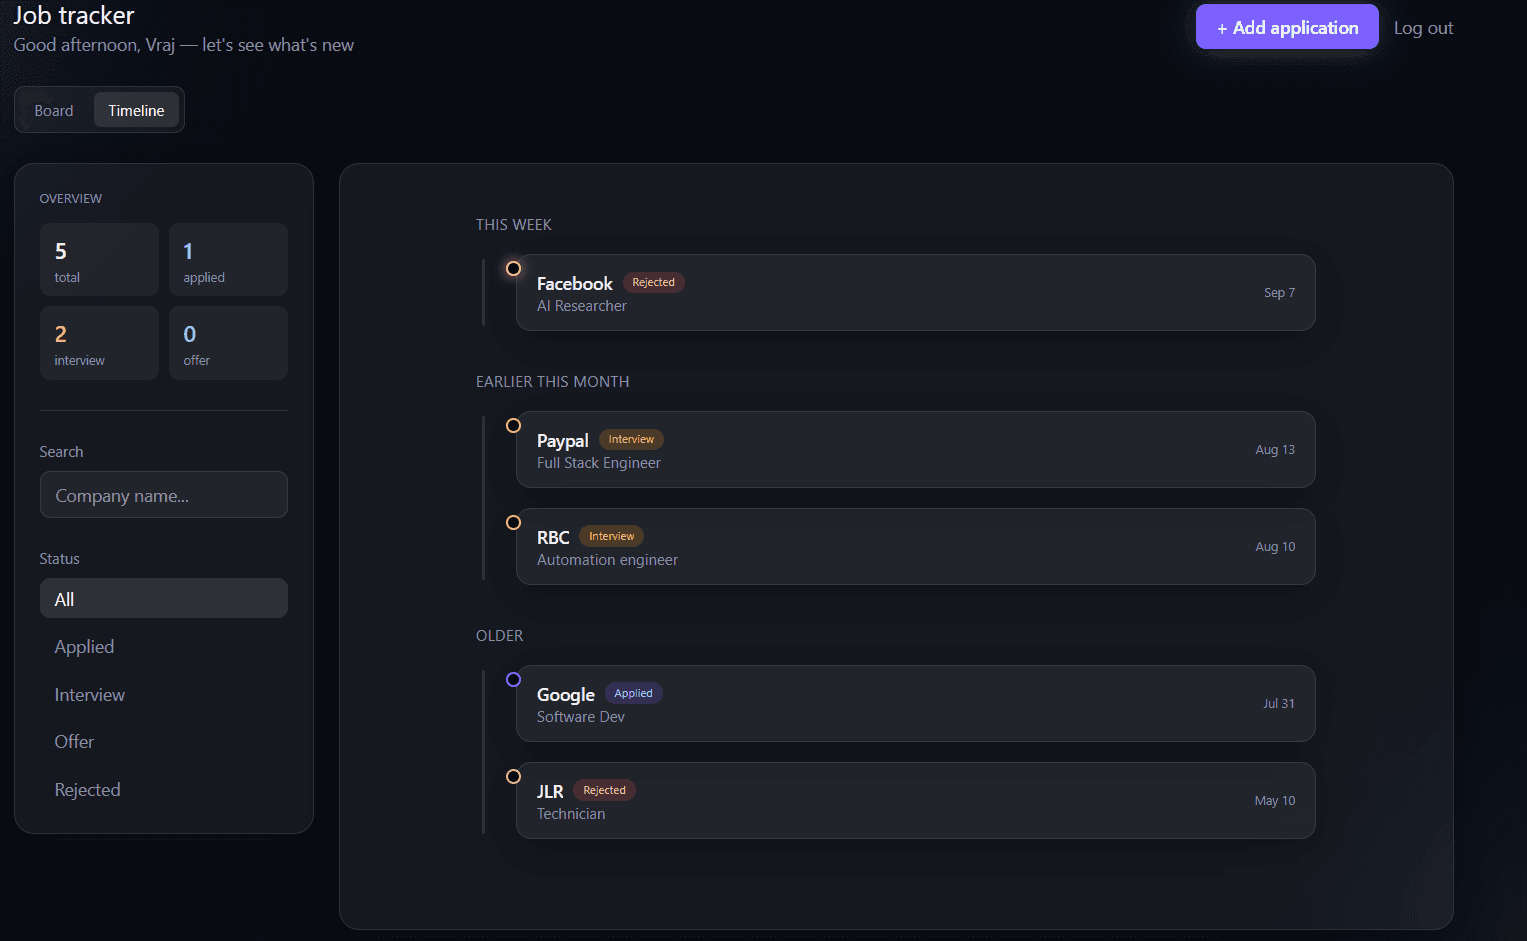
Task: Filter status by Offer
Action: [164, 741]
